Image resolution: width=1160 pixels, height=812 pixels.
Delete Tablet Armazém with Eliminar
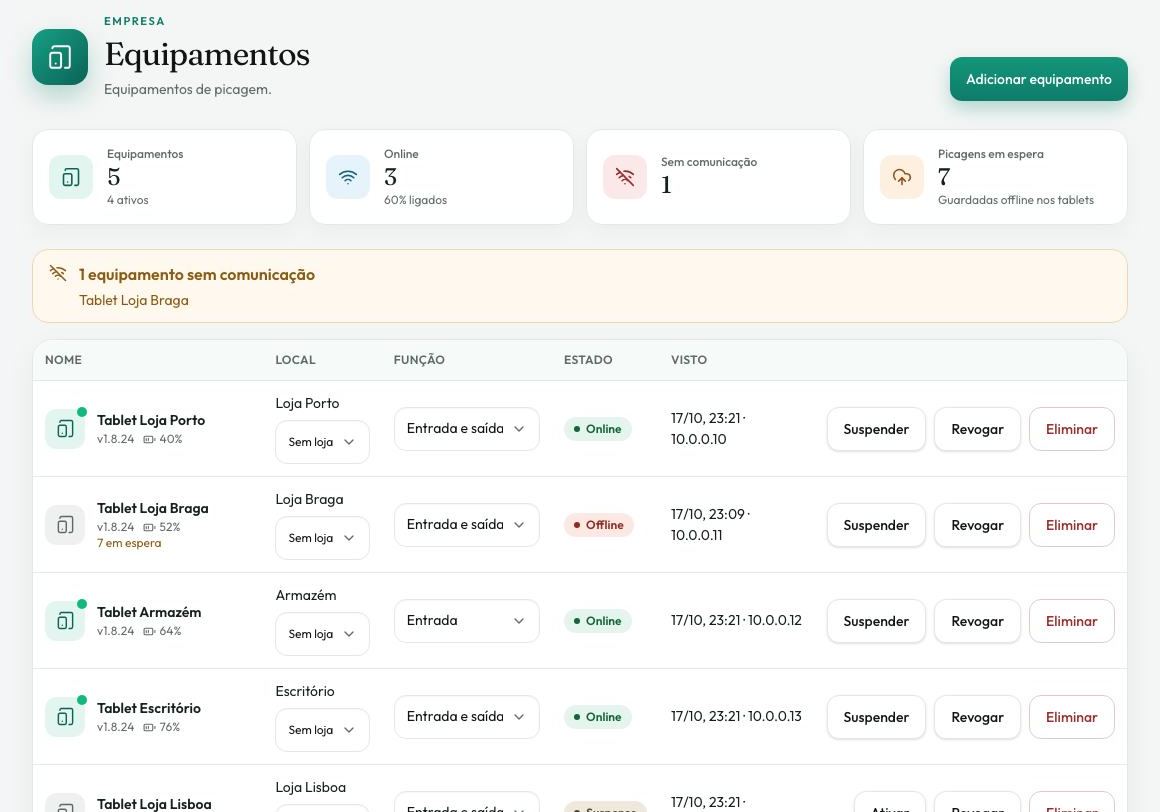(1071, 621)
